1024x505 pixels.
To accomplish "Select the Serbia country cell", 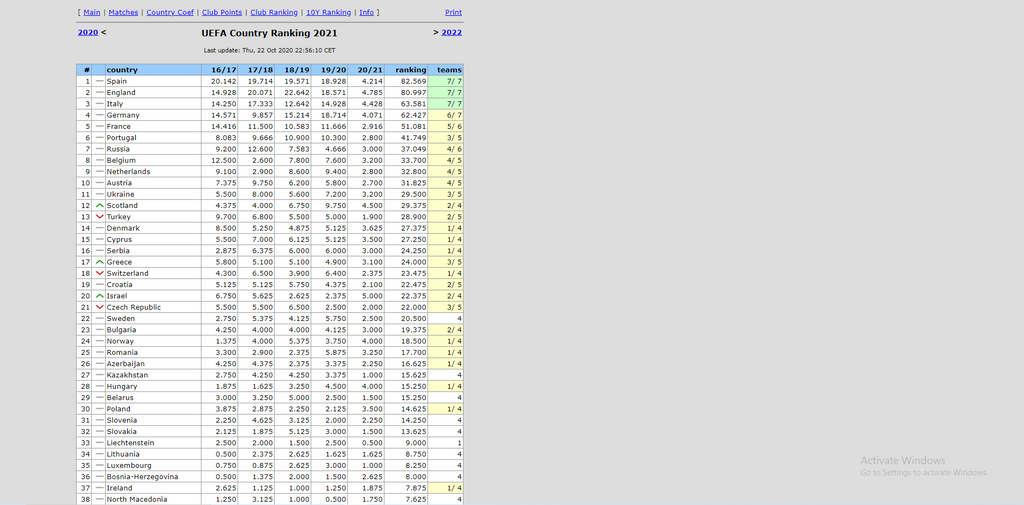I will tap(153, 251).
